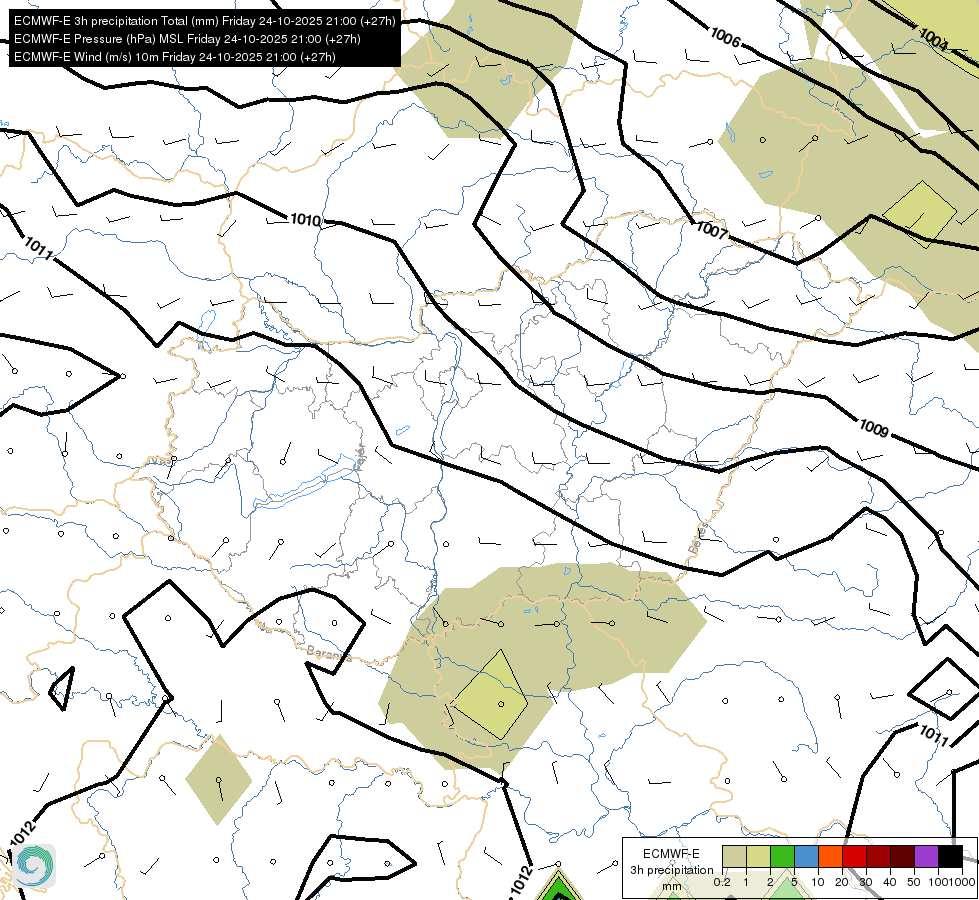979x900 pixels.
Task: Click the legend's mm unit label
Action: pos(672,886)
